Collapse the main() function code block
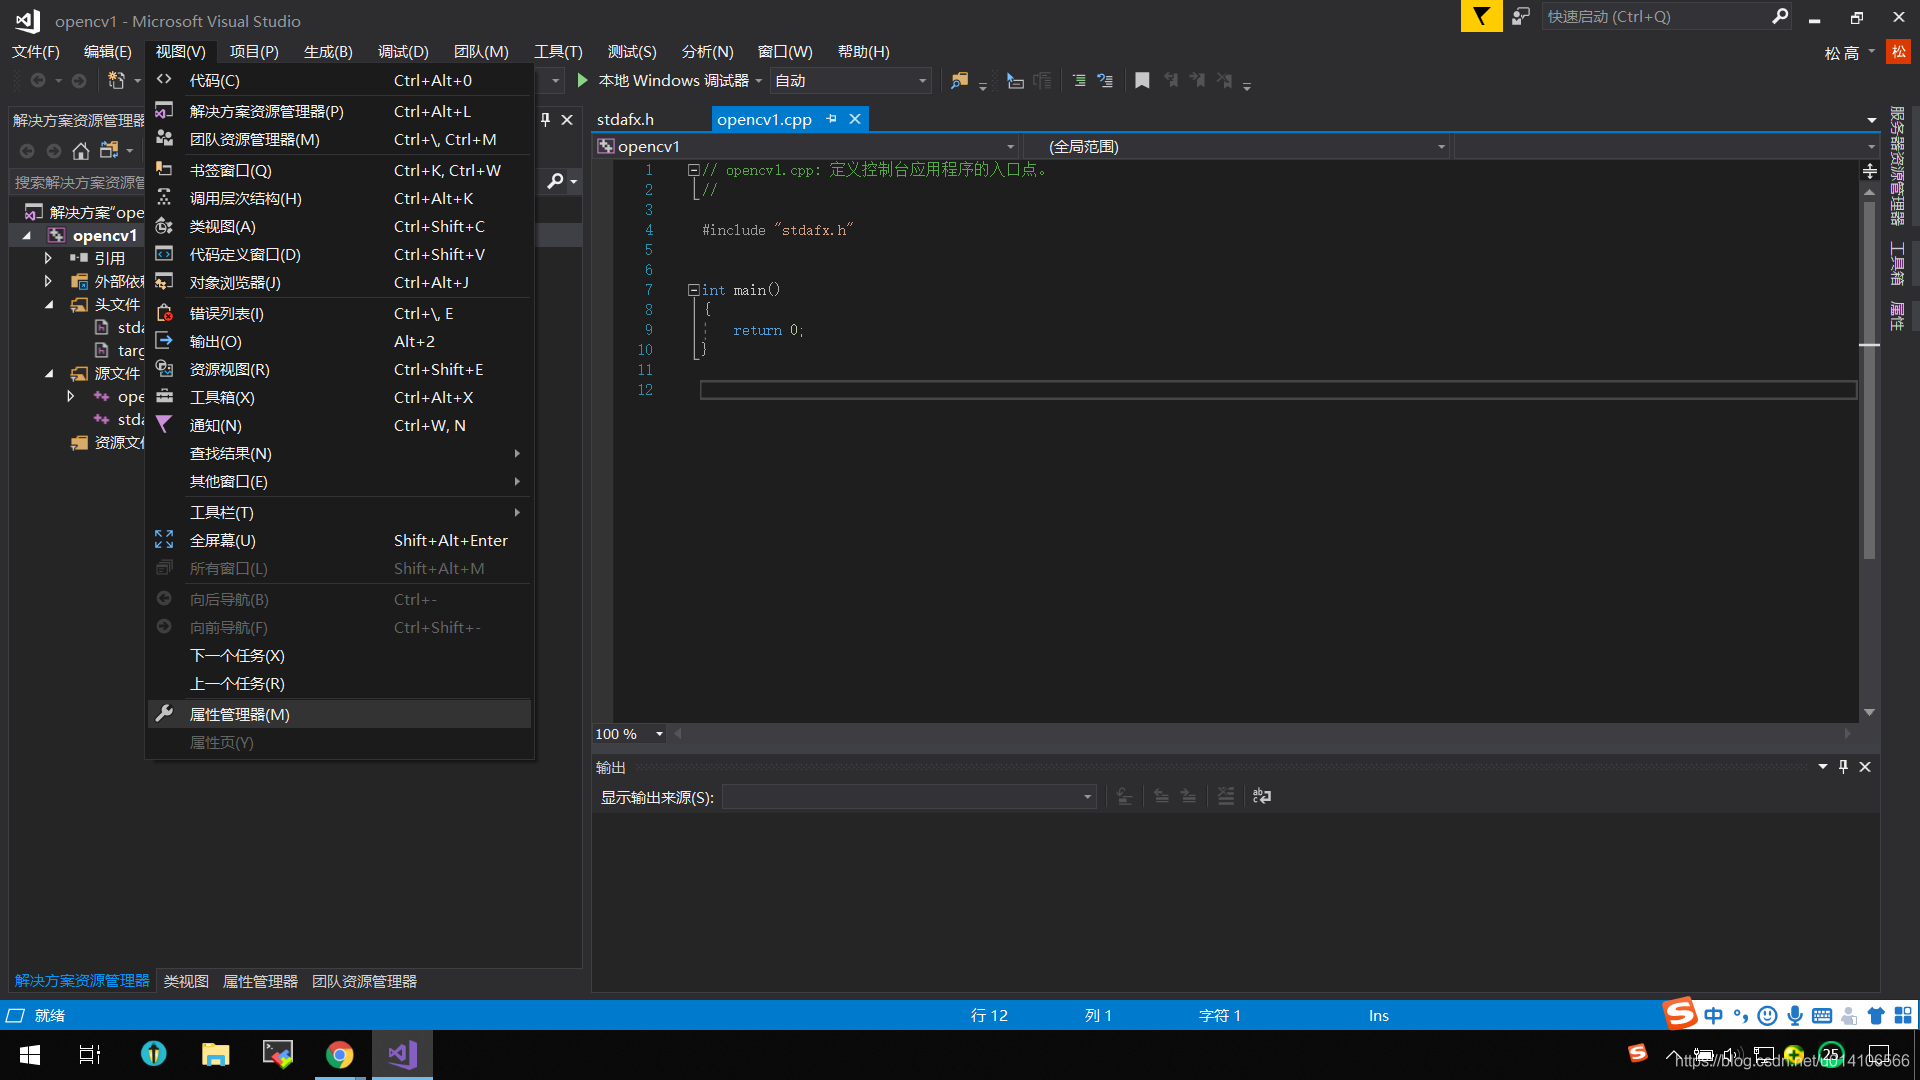Viewport: 1920px width, 1080px height. point(693,290)
